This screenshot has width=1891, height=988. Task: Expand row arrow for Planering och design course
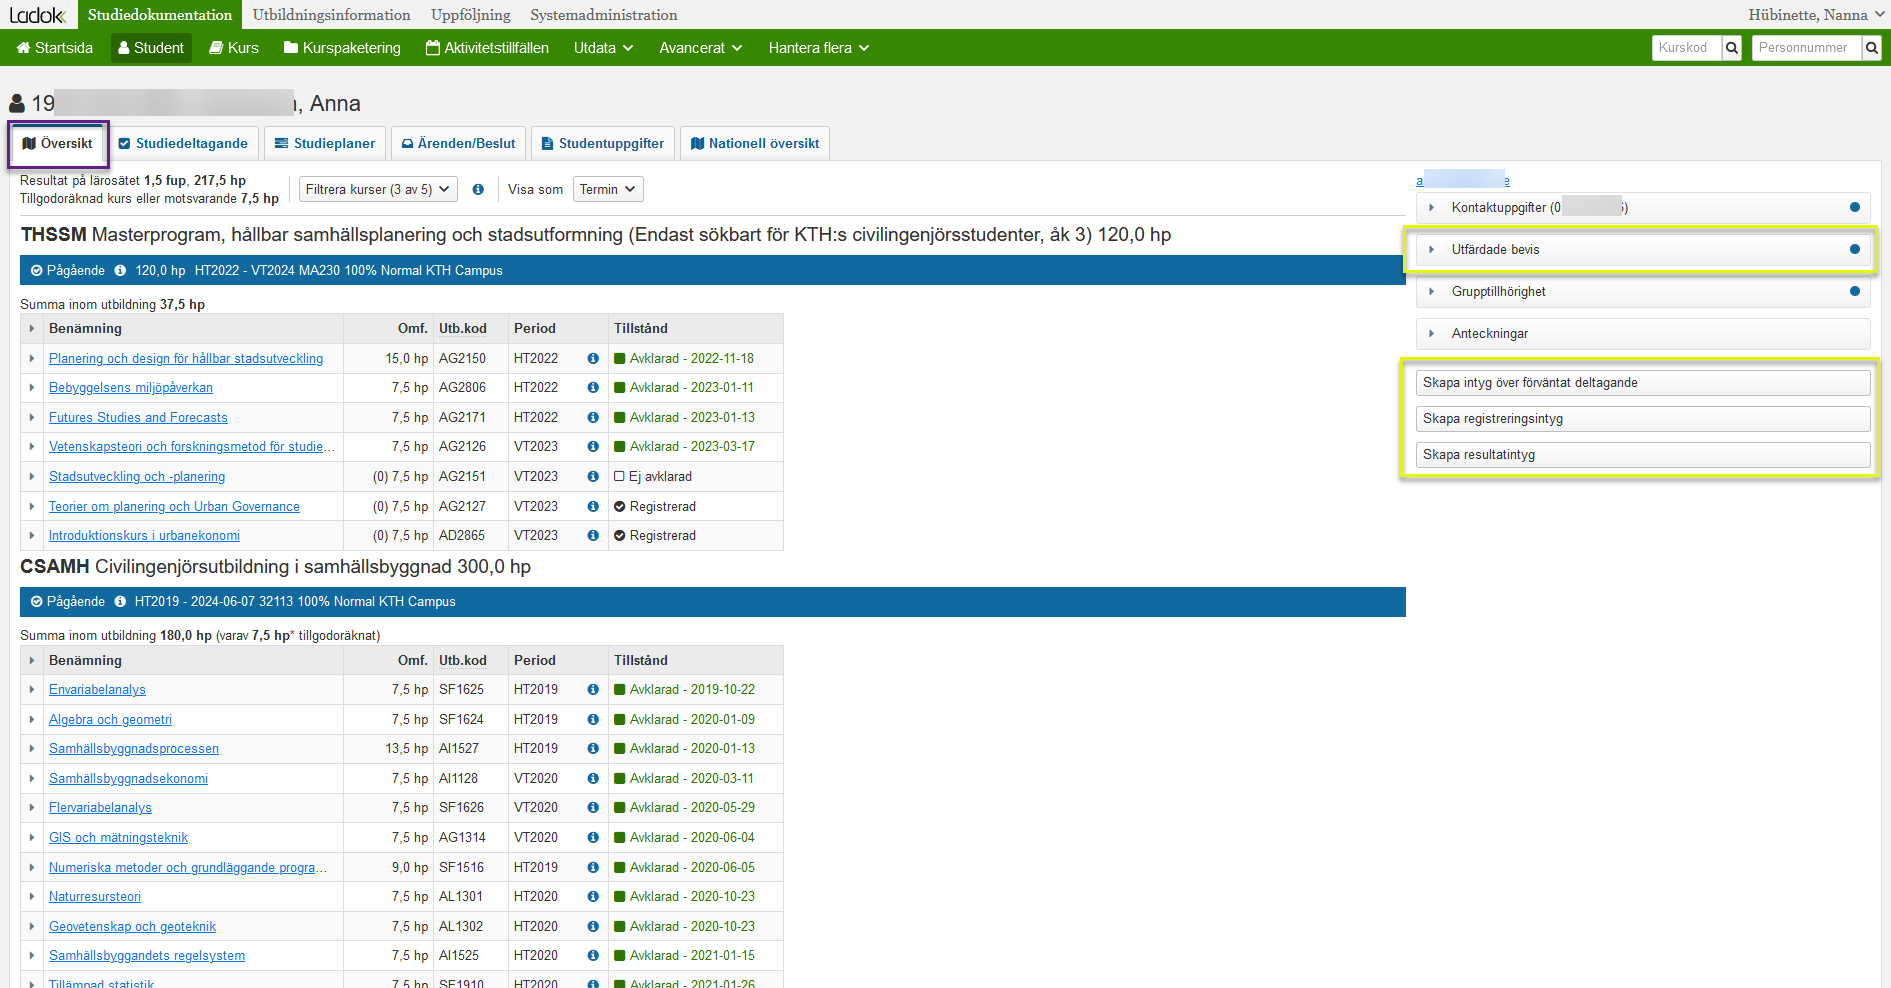(32, 358)
